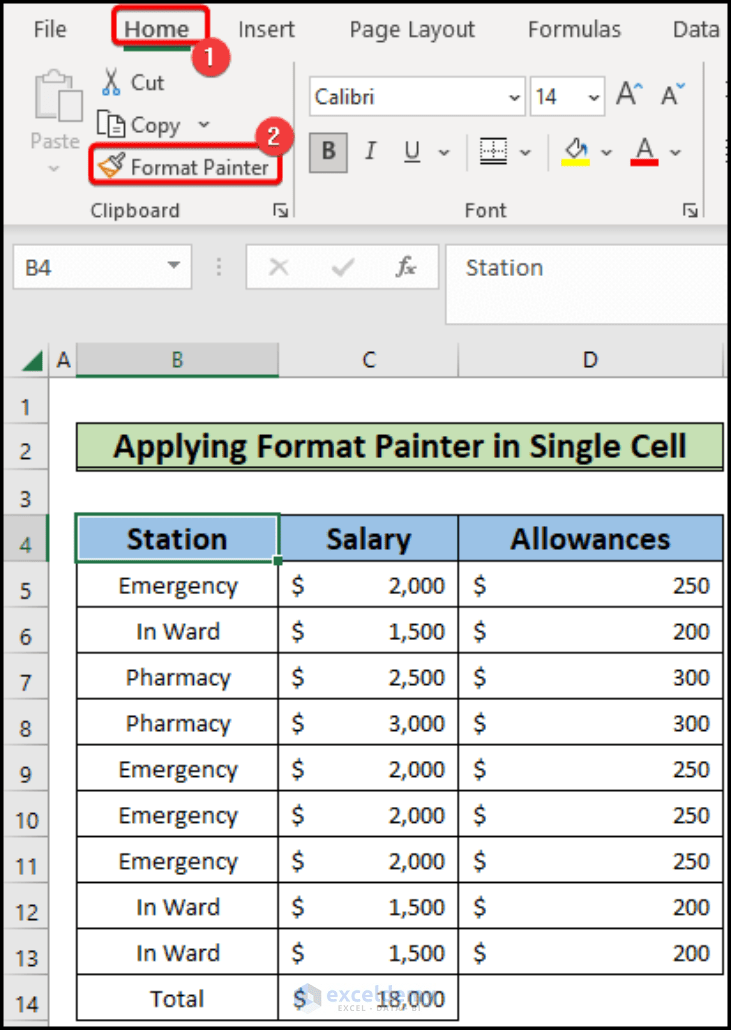The width and height of the screenshot is (731, 1030).
Task: Open the Page Layout tab
Action: tap(412, 30)
